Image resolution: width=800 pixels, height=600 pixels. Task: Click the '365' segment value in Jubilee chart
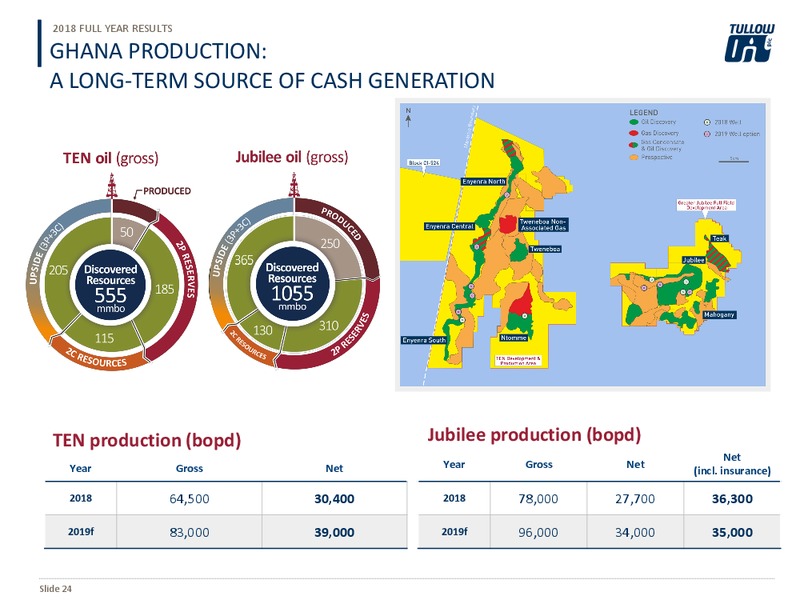point(244,260)
